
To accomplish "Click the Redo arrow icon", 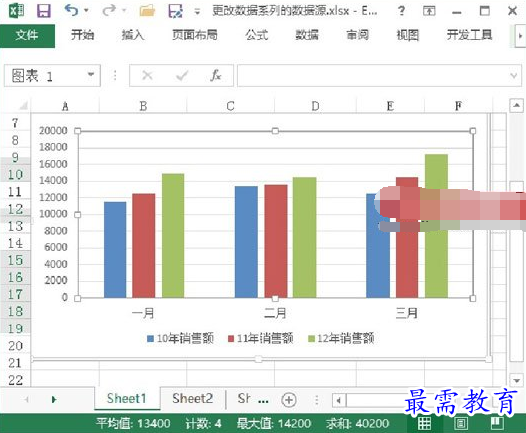I will tap(109, 10).
